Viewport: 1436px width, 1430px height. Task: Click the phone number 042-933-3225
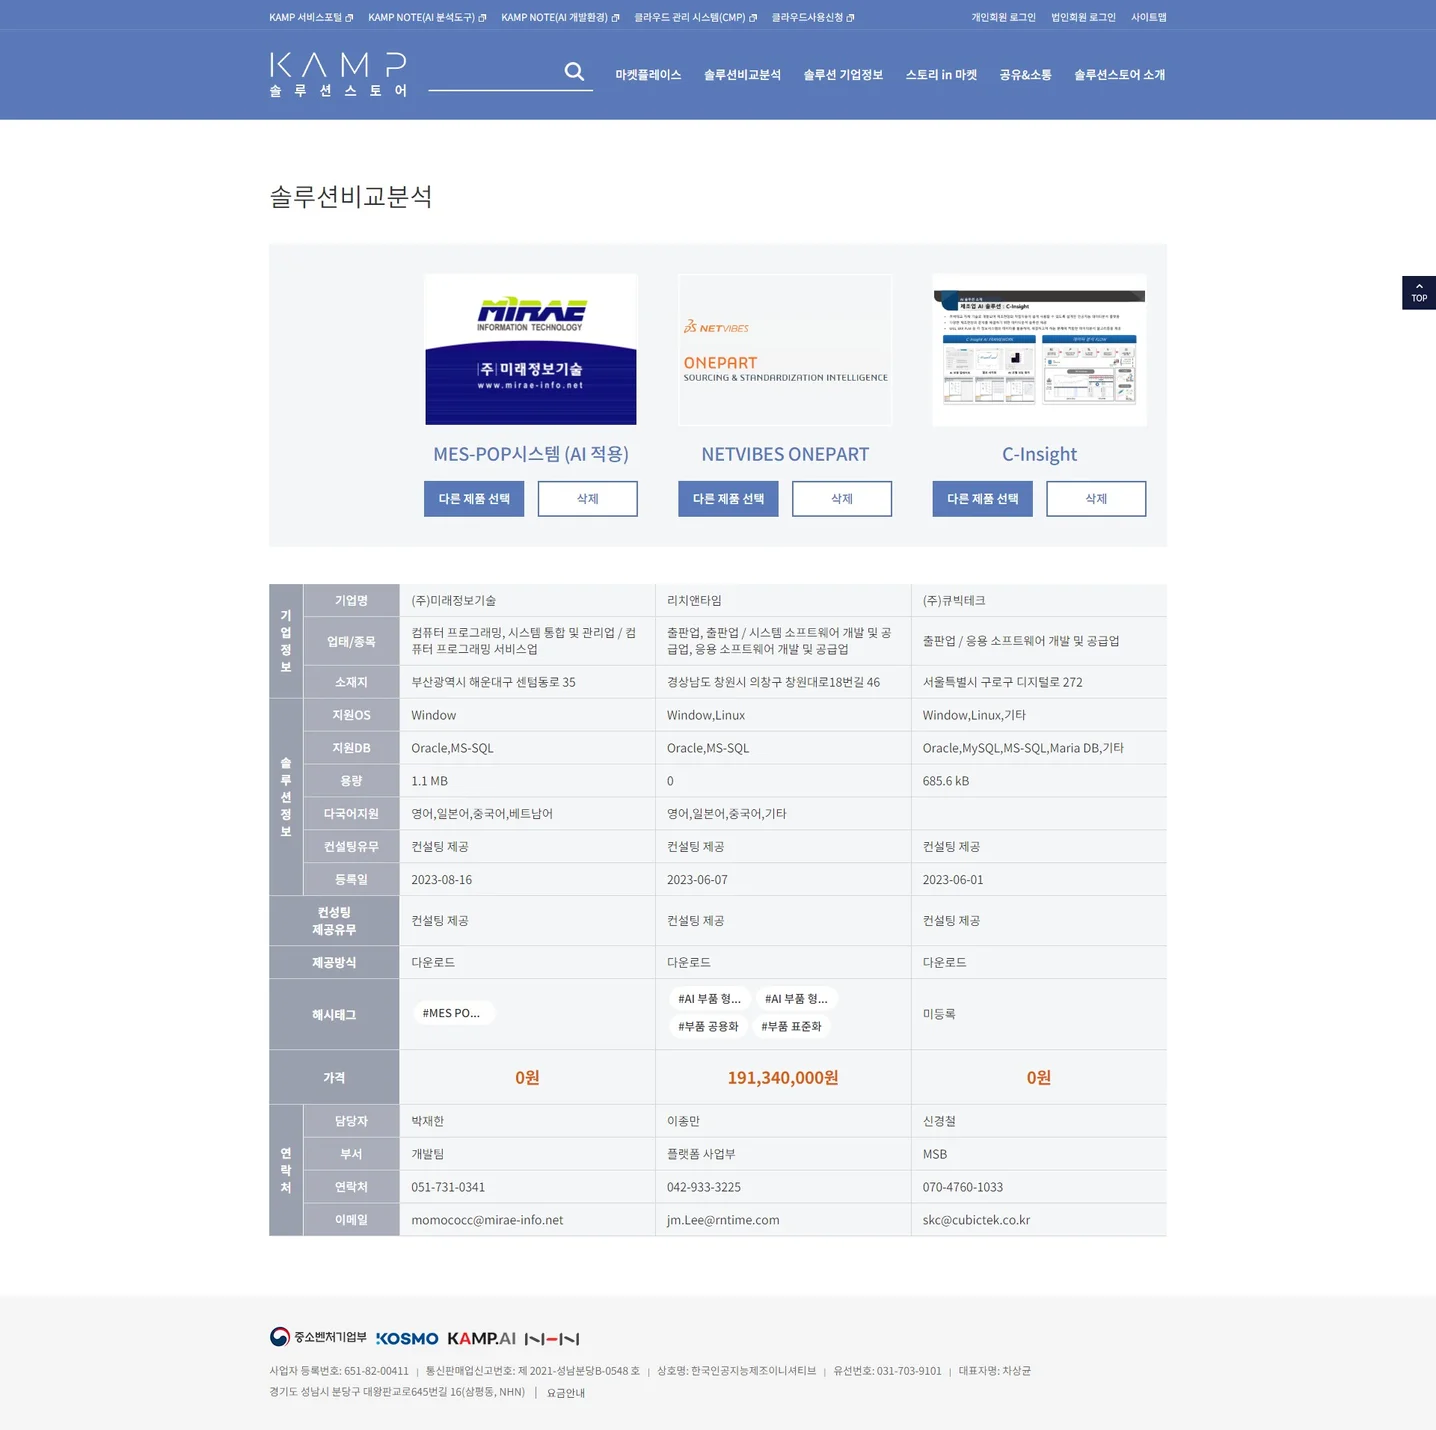pyautogui.click(x=704, y=1187)
